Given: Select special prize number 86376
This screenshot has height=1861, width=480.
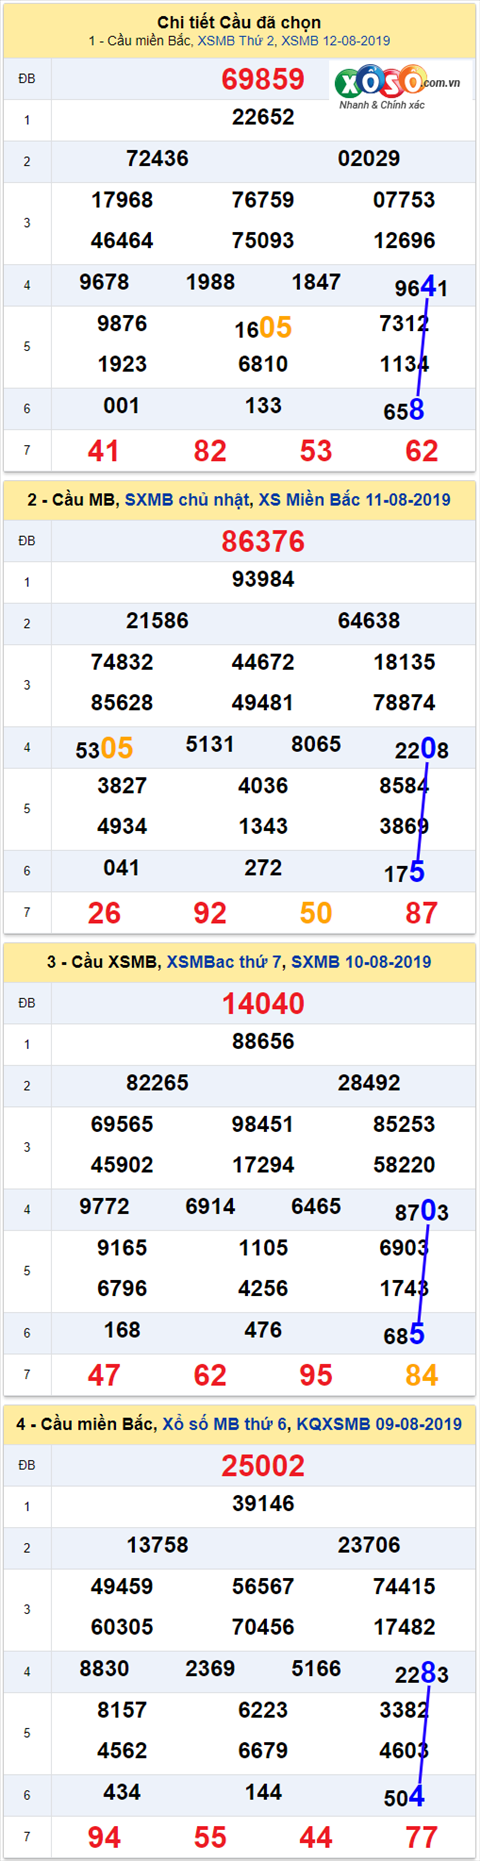Looking at the screenshot, I should tap(263, 542).
